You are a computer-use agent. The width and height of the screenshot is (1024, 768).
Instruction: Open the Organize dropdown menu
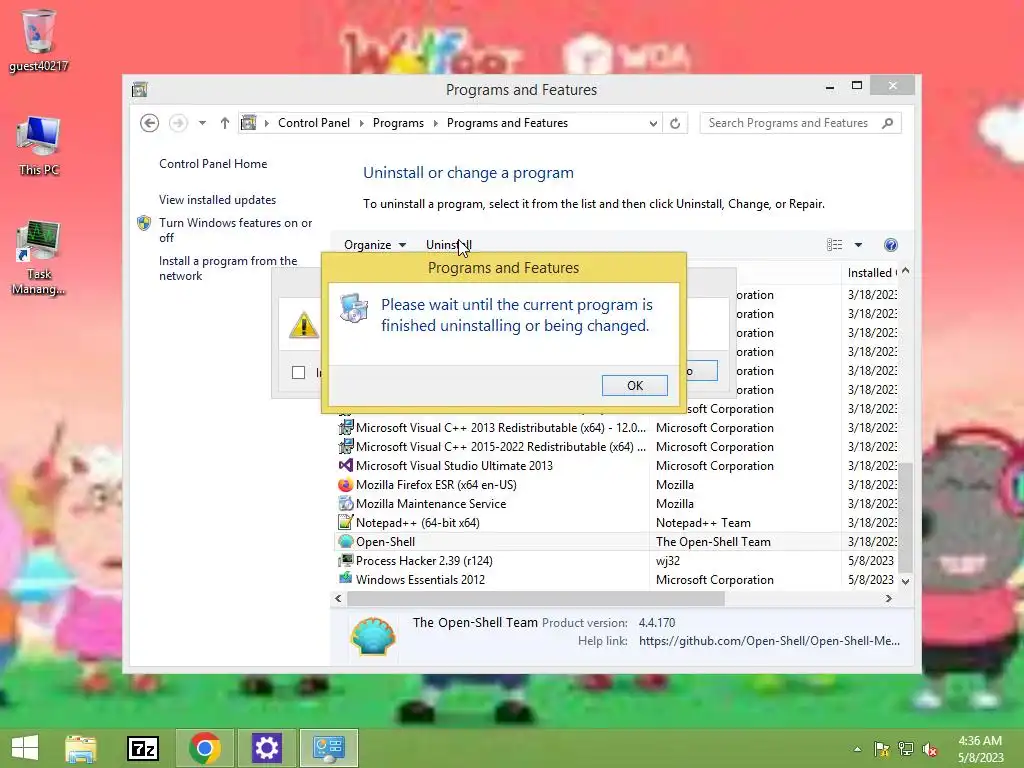(375, 245)
